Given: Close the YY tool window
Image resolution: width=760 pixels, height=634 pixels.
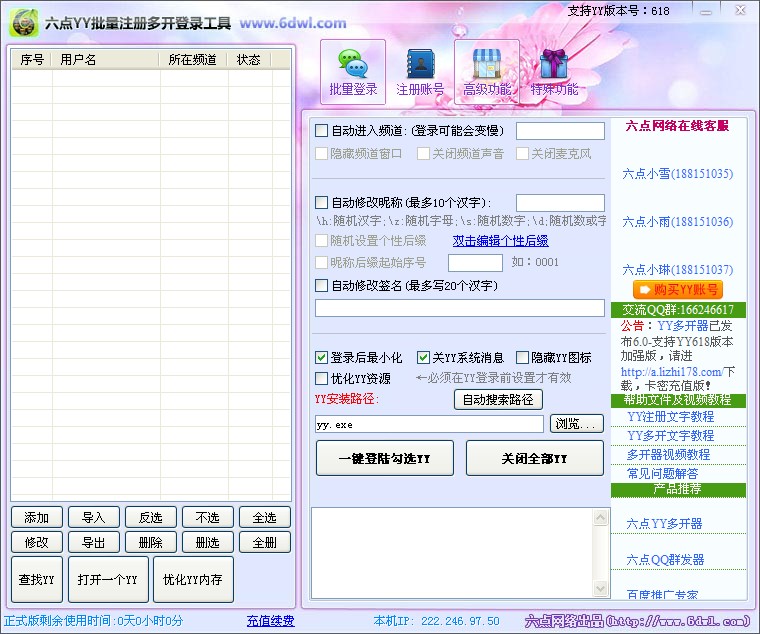Looking at the screenshot, I should (x=740, y=10).
